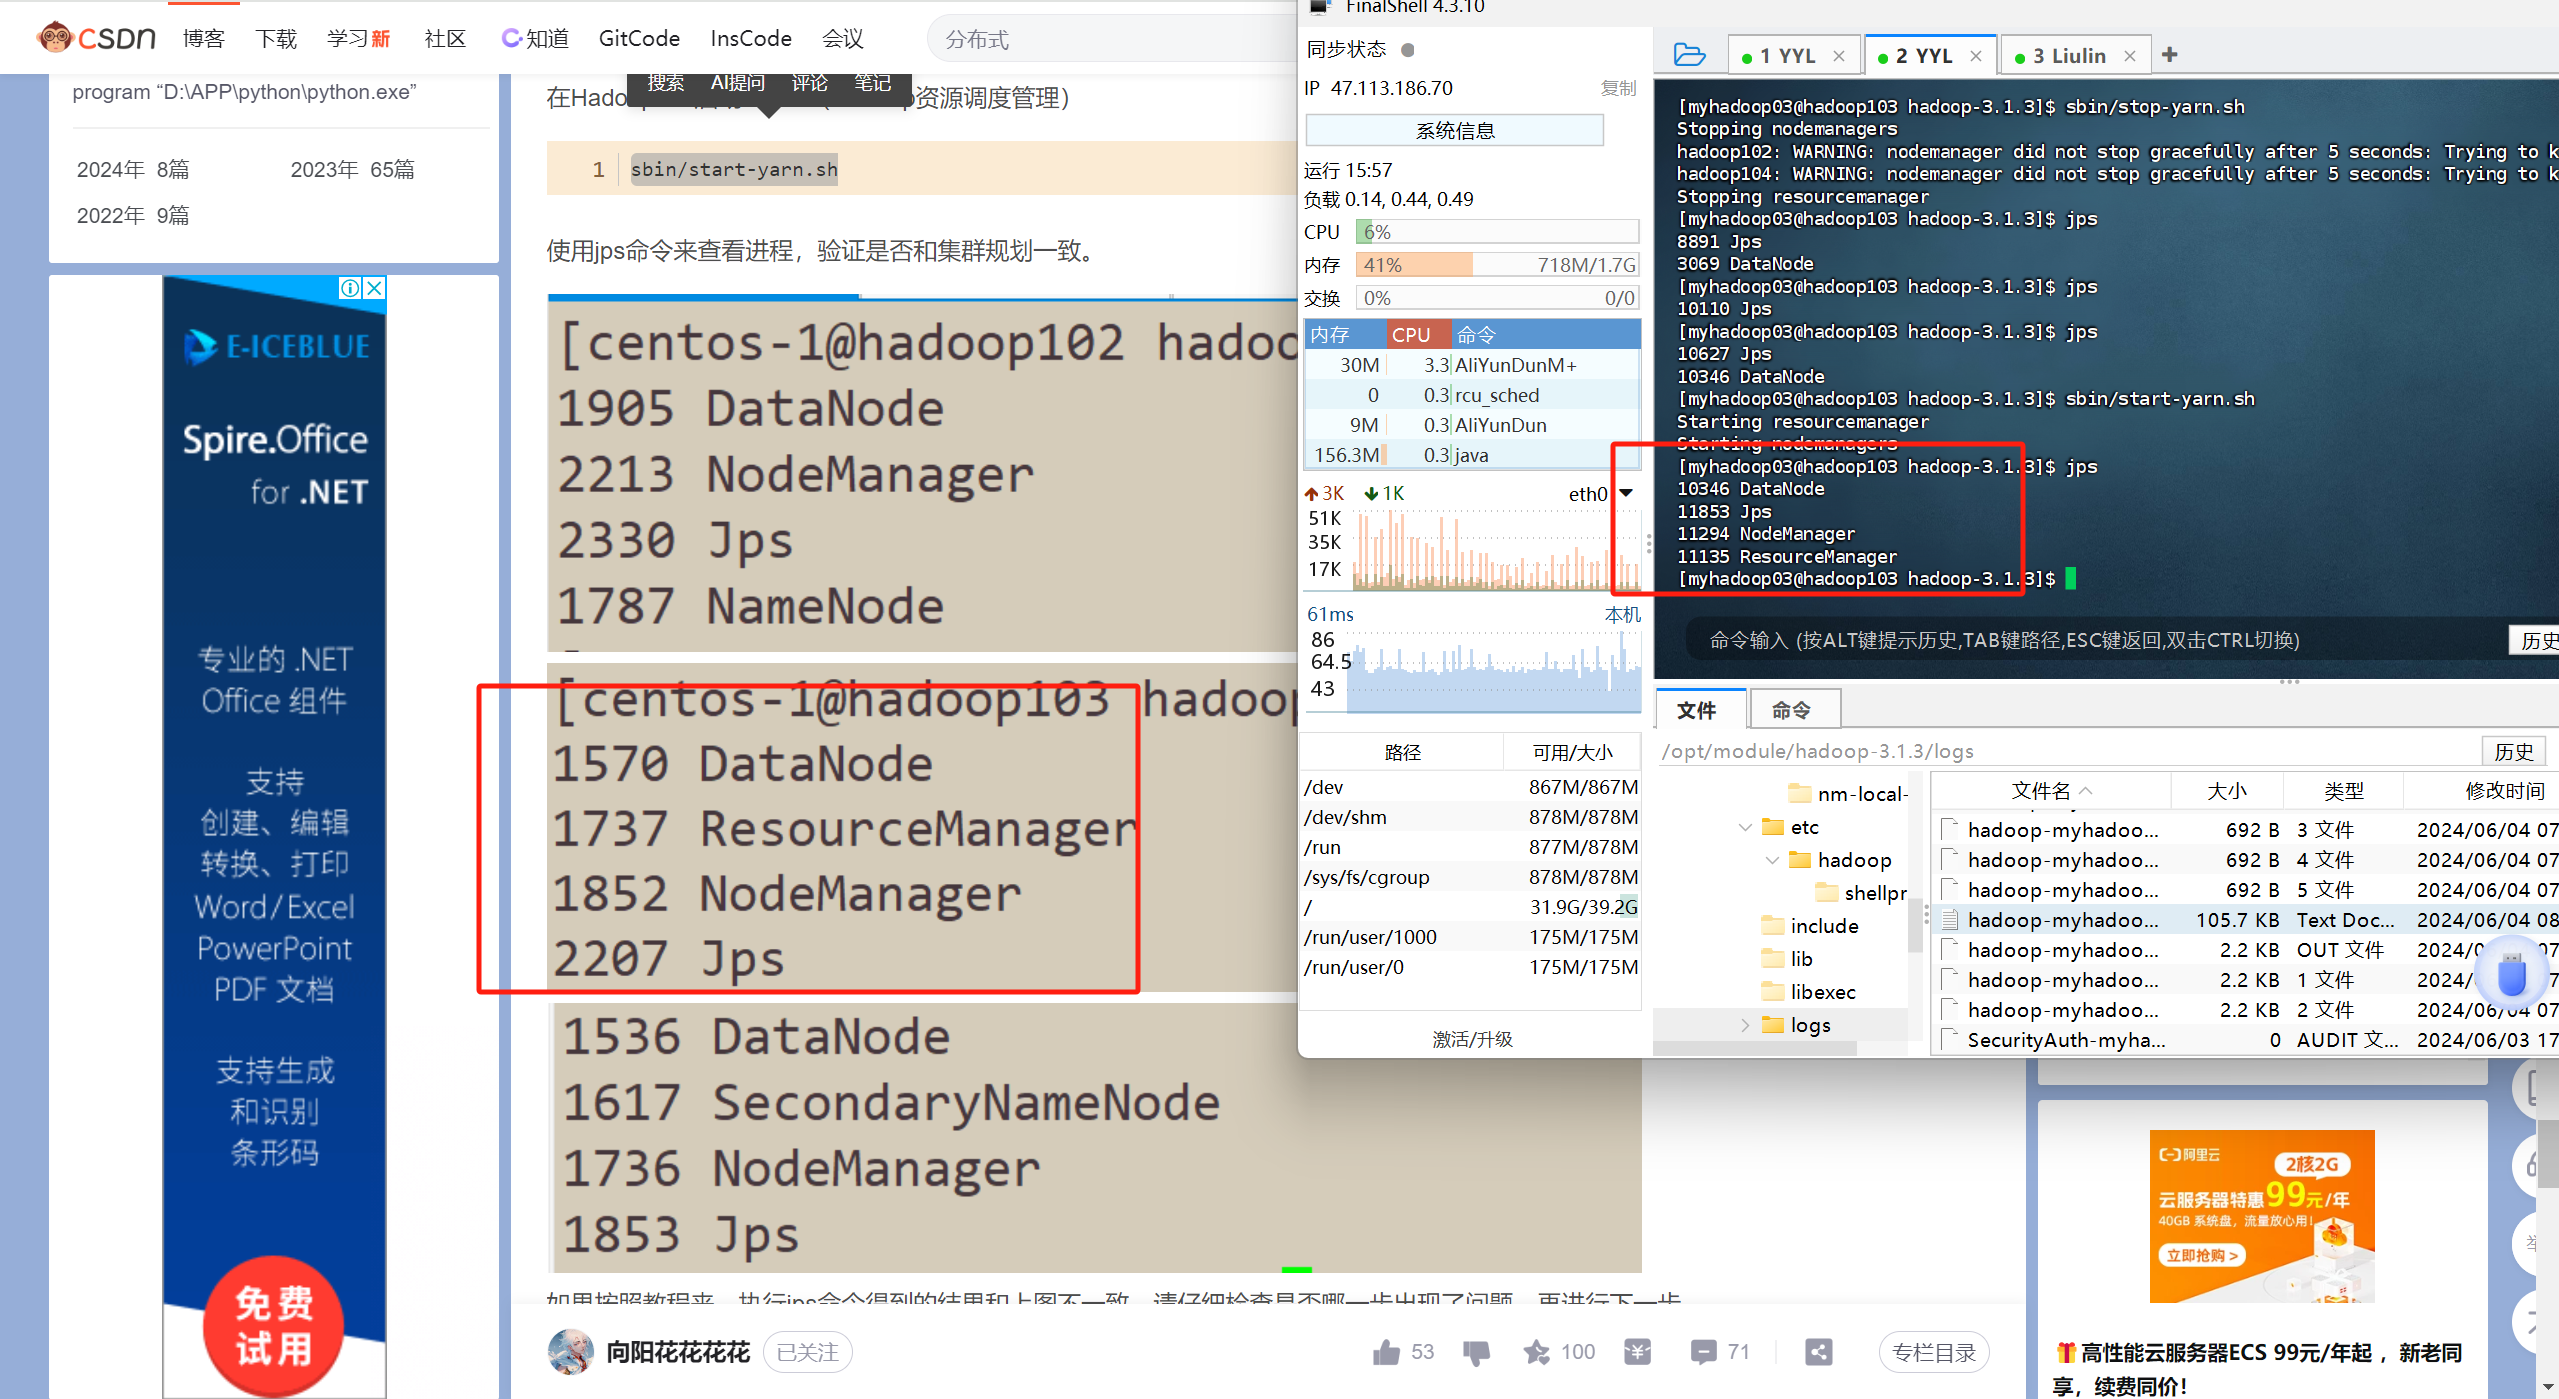Expand the logs folder in file tree
The image size is (2559, 1399).
tap(1745, 1025)
